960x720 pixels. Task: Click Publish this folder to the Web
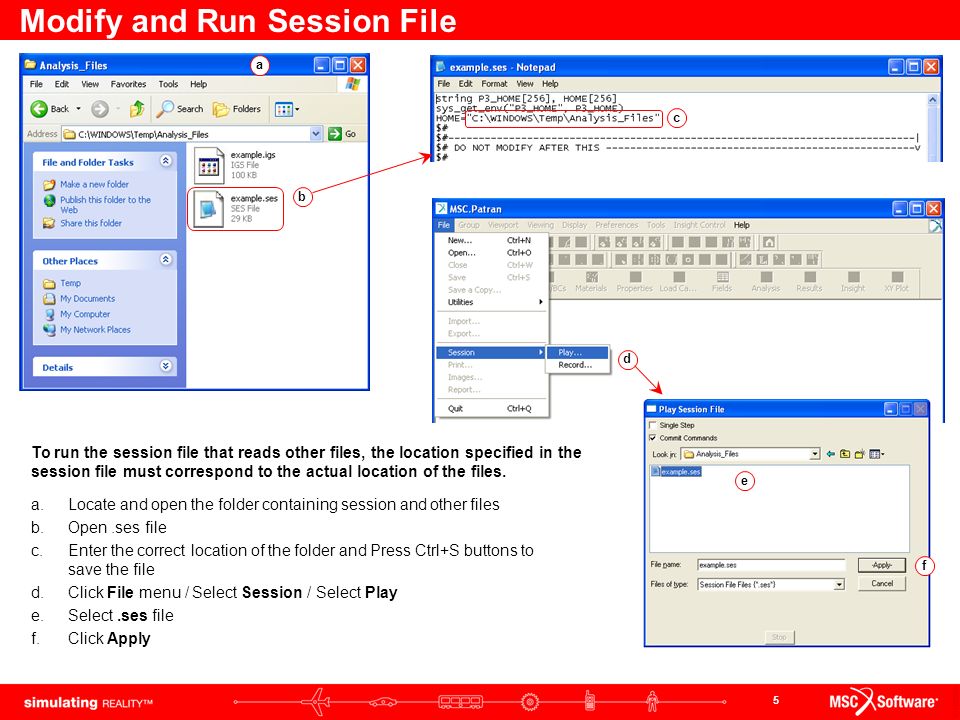pos(105,204)
